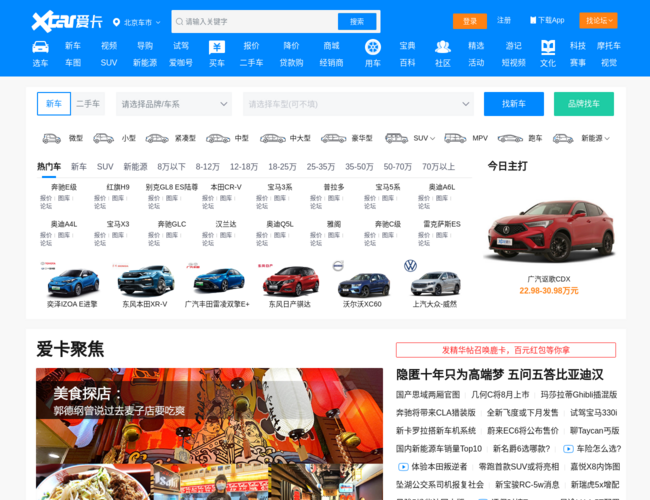The width and height of the screenshot is (650, 500).
Task: Open the 请选择品牌/车系 dropdown
Action: click(174, 104)
